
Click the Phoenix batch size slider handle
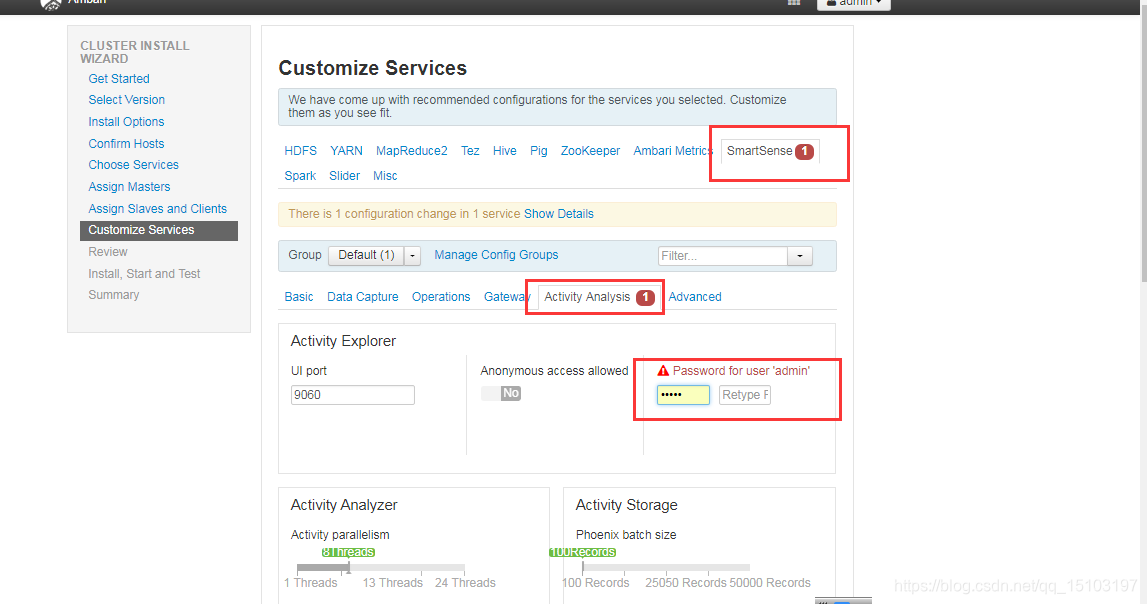[583, 567]
